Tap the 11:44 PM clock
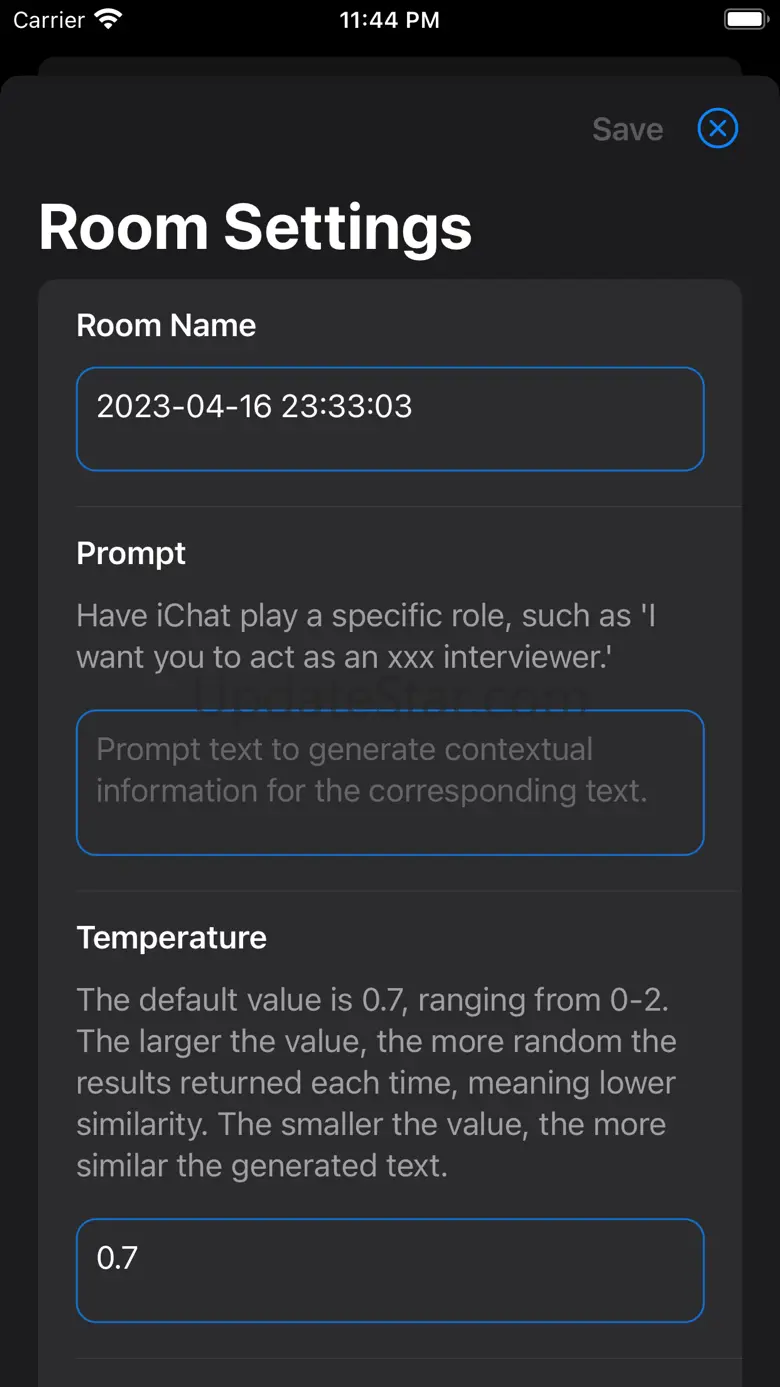Screen dimensions: 780x1387 click(389, 20)
